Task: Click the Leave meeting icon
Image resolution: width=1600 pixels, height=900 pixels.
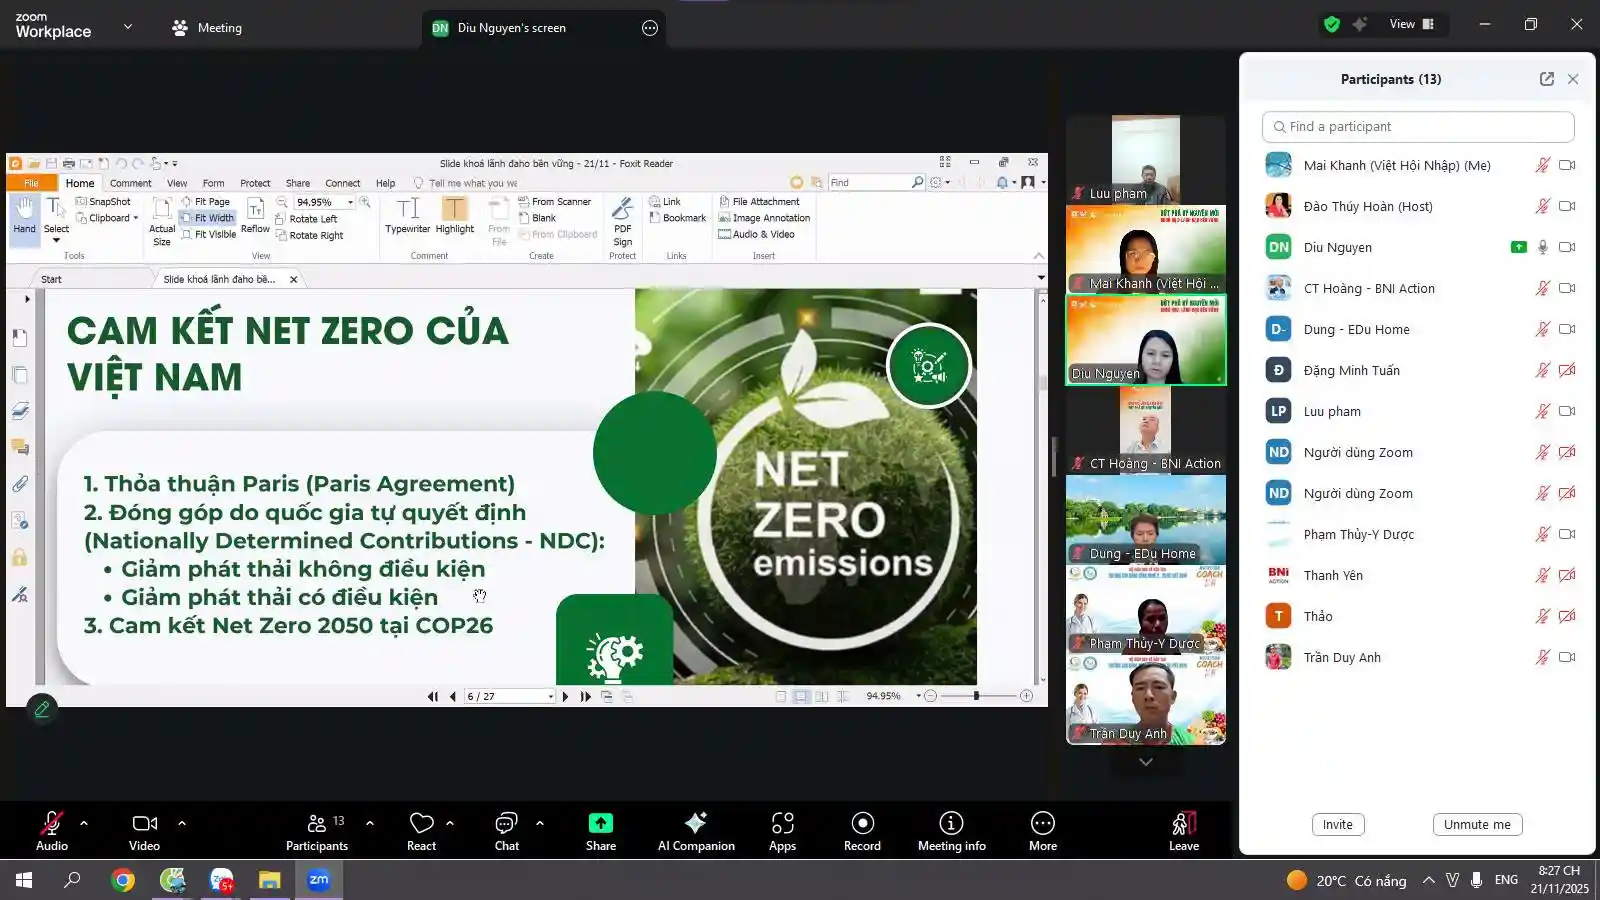Action: [1184, 823]
